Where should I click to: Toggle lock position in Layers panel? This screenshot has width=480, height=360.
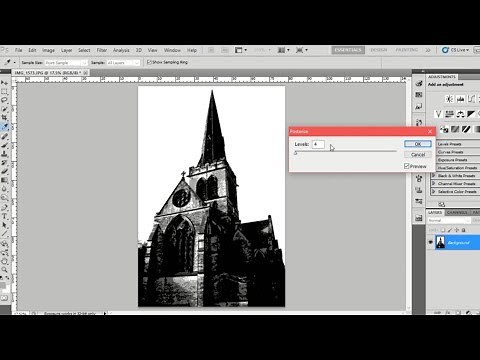point(457,230)
